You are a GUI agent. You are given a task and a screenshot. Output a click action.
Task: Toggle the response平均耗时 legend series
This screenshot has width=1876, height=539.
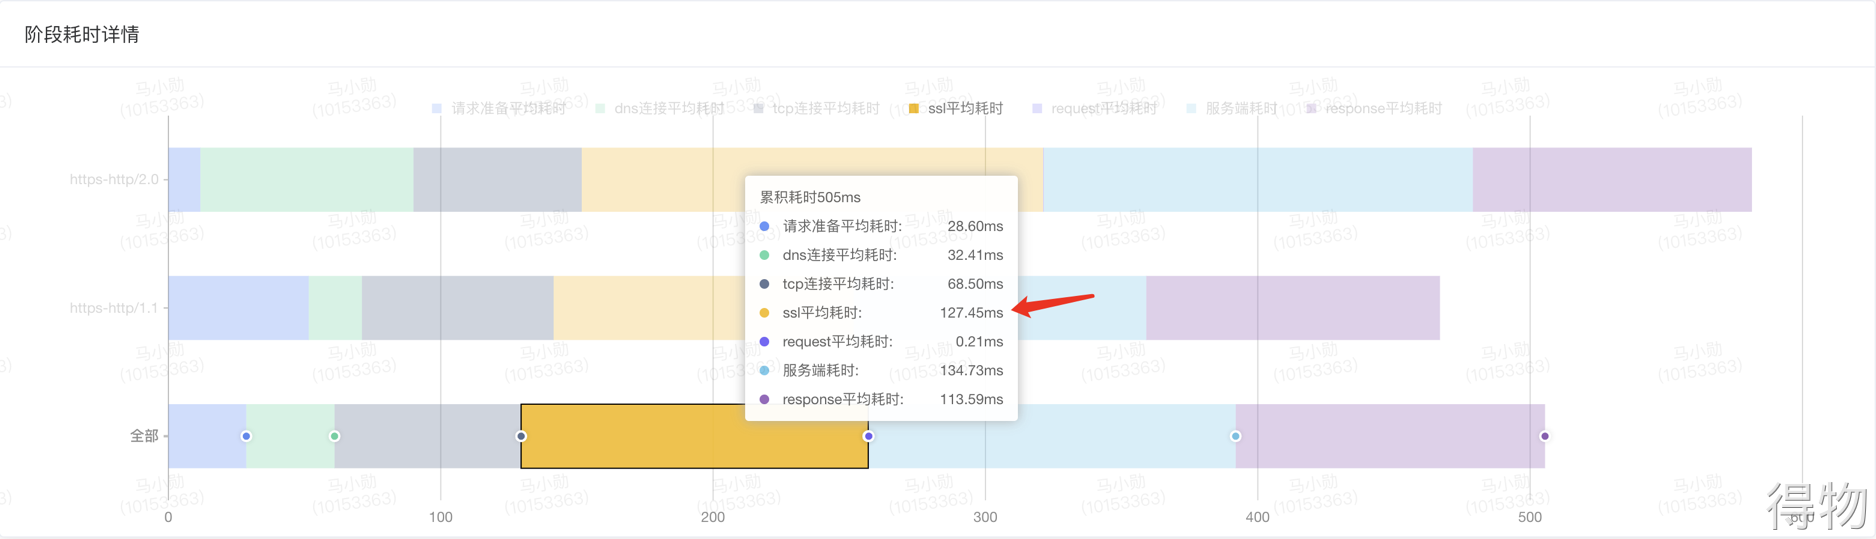[1374, 108]
